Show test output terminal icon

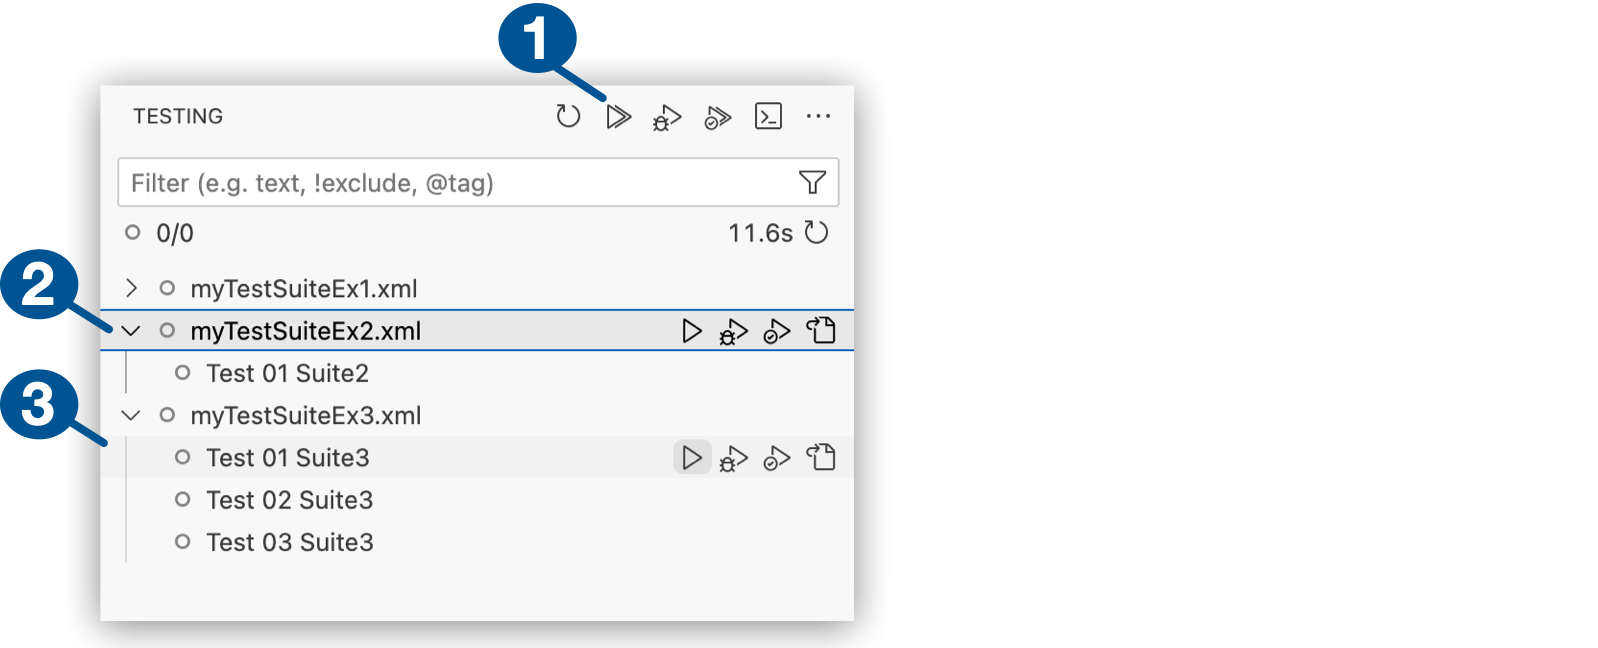768,117
